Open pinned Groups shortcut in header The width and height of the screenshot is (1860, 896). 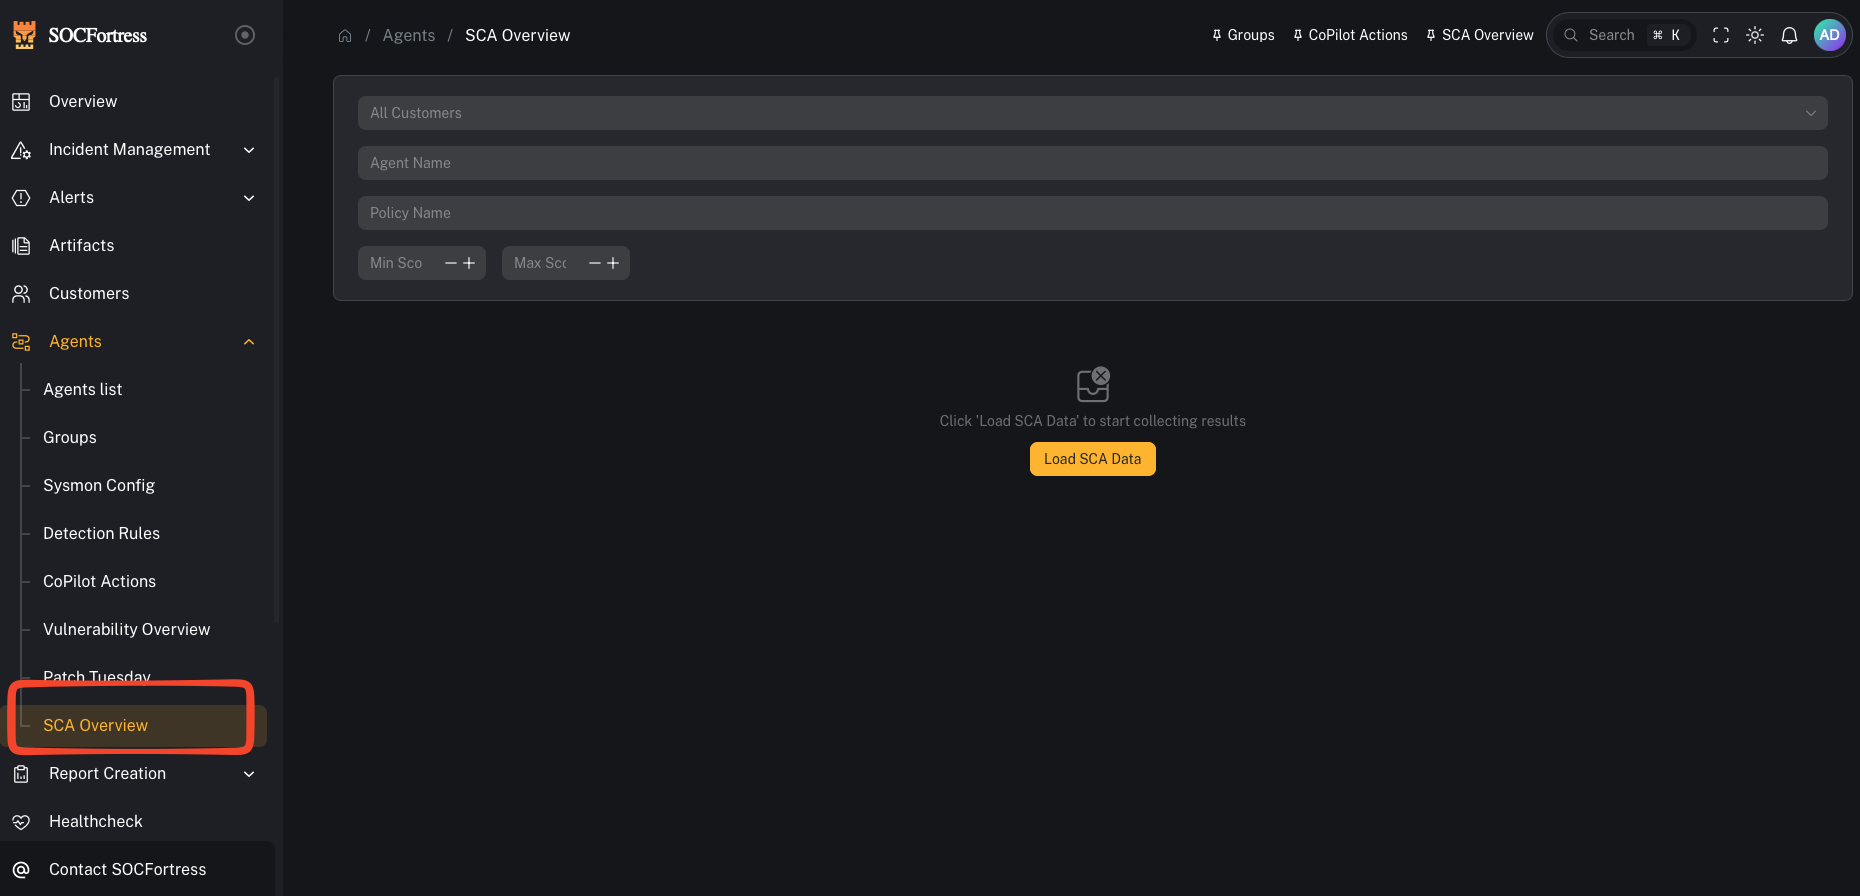[x=1243, y=35]
